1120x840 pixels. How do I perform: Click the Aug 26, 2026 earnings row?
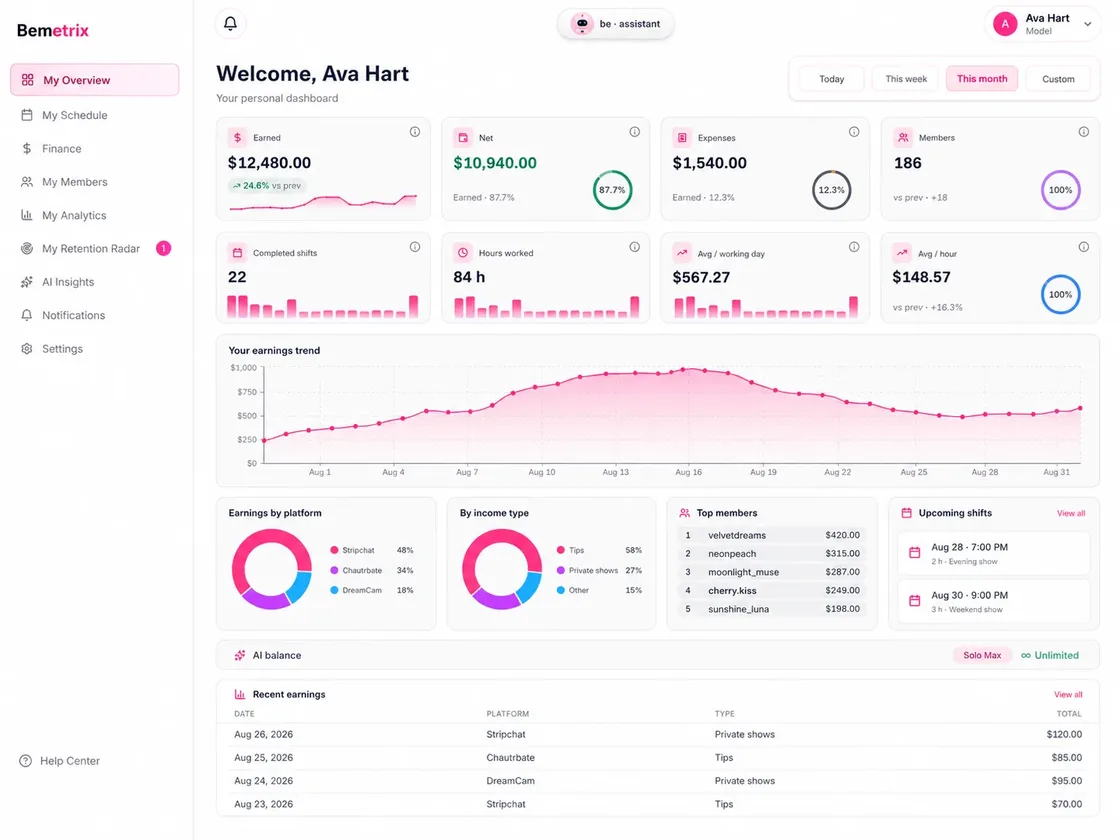tap(658, 734)
